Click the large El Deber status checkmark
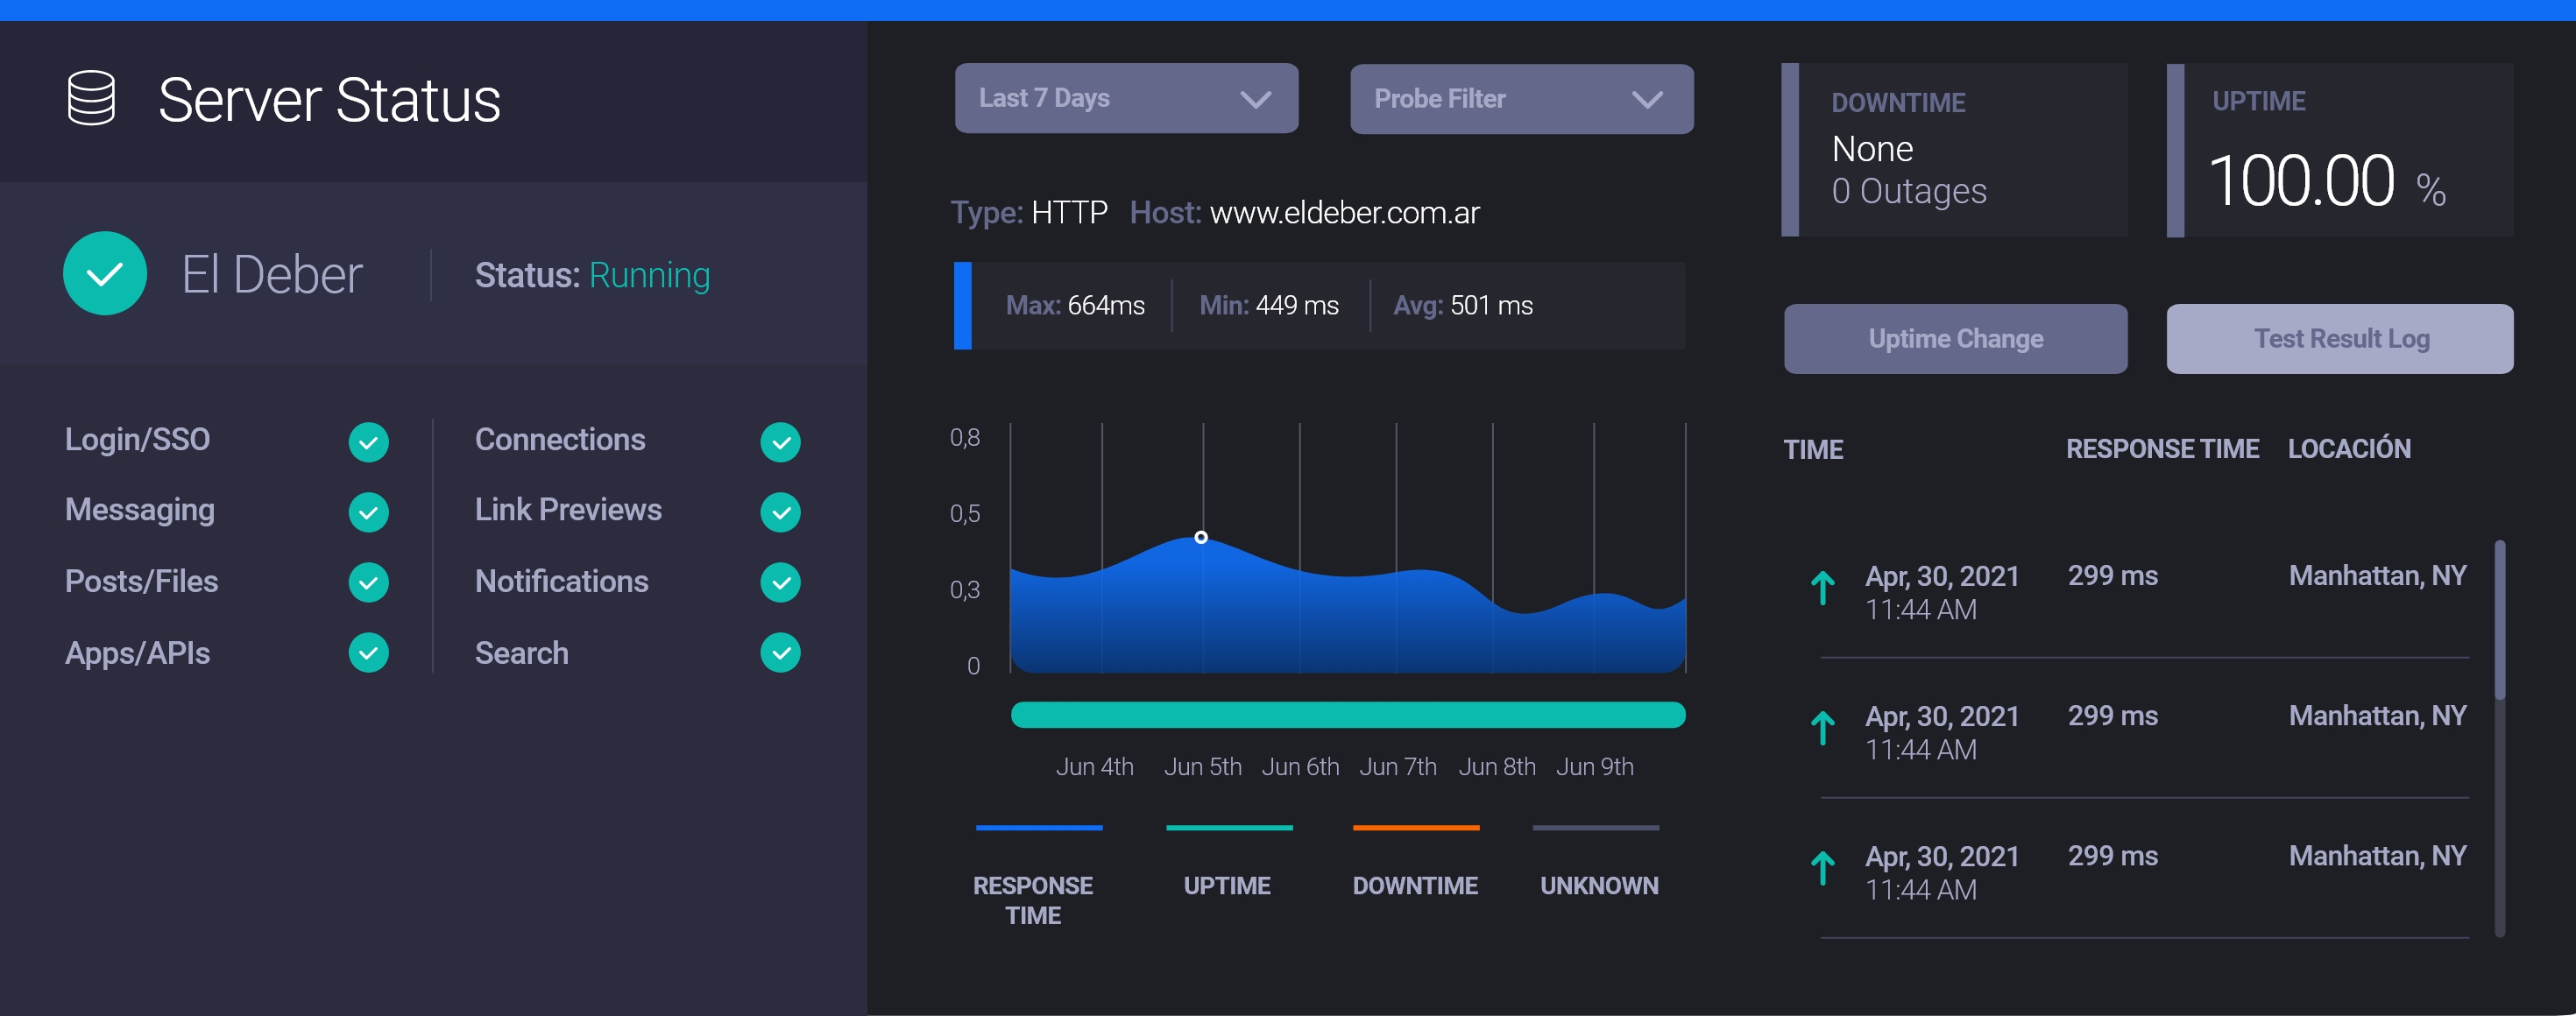This screenshot has height=1016, width=2576. [x=105, y=273]
